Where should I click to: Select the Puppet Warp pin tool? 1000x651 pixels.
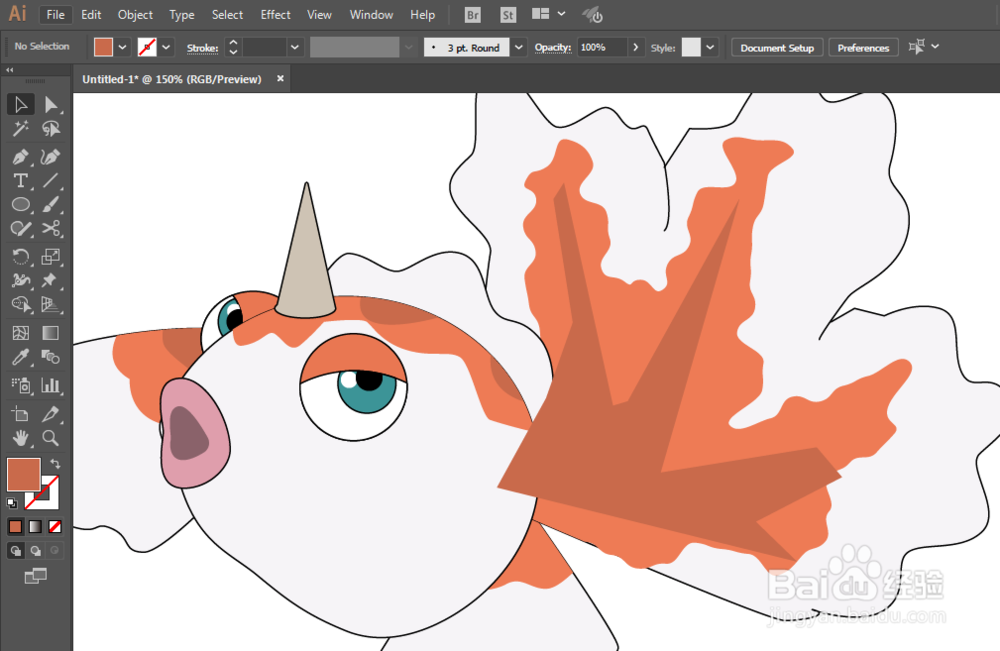pos(50,281)
